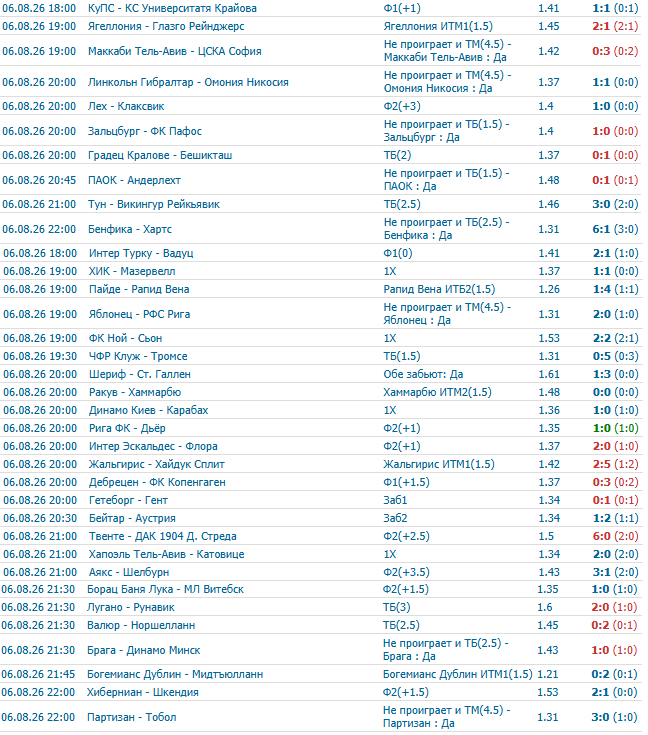Click bet Рапид Вена ИТБ2(1.5)

click(x=439, y=289)
